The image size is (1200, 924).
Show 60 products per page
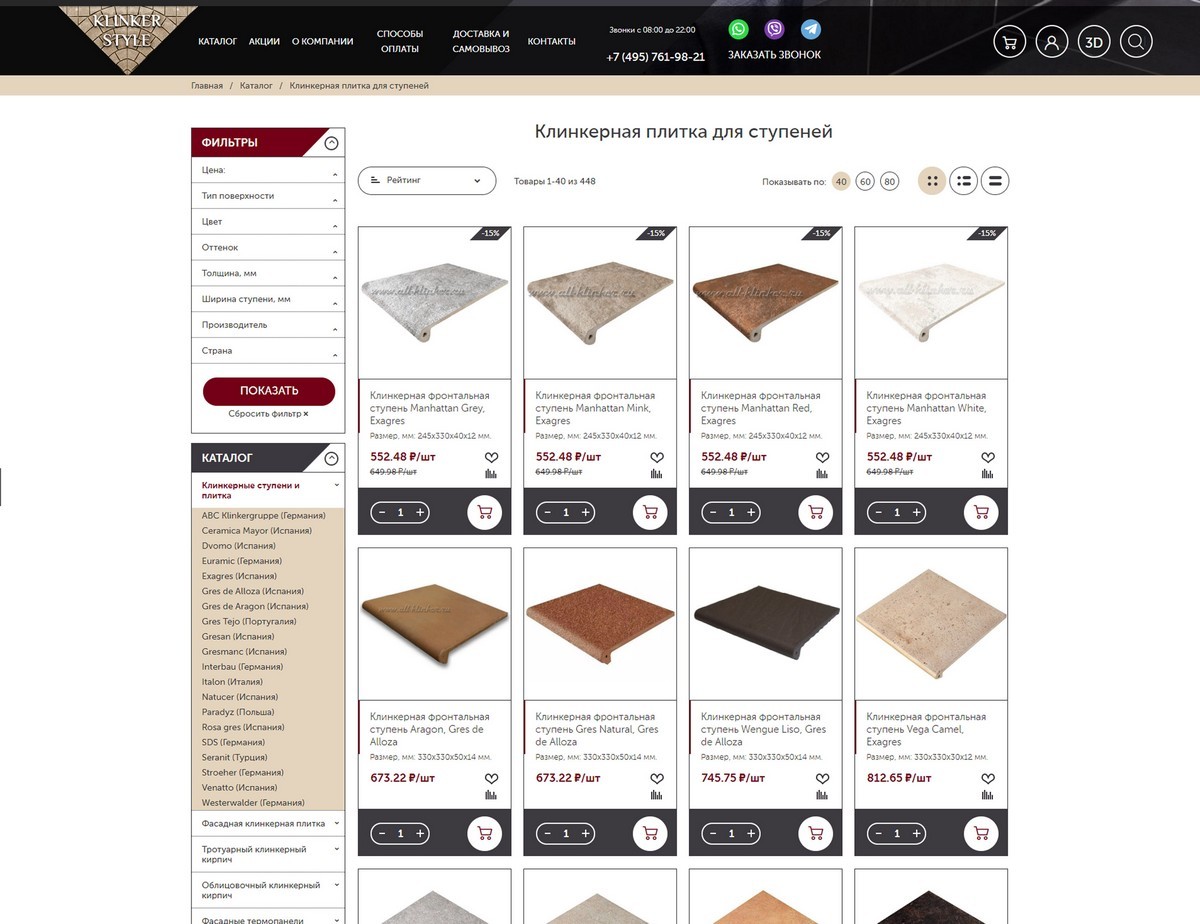[865, 182]
